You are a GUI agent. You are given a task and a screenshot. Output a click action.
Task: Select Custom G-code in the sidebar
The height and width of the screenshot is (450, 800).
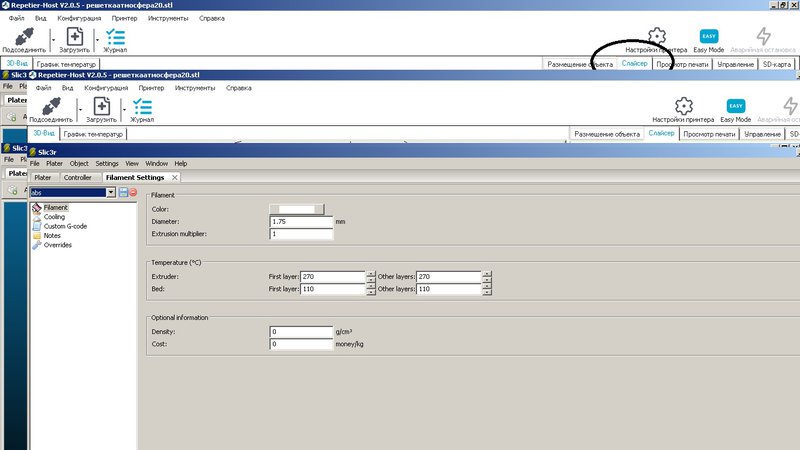click(x=65, y=226)
